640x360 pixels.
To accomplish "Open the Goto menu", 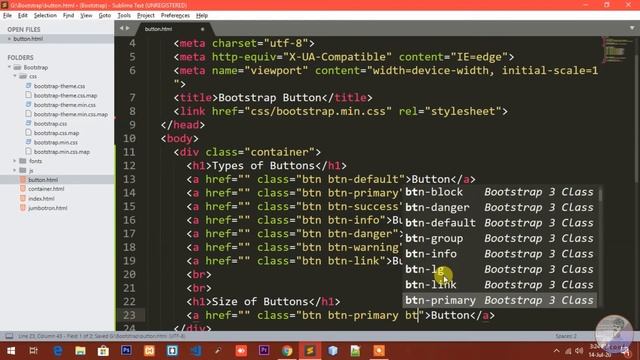I will pos(104,16).
